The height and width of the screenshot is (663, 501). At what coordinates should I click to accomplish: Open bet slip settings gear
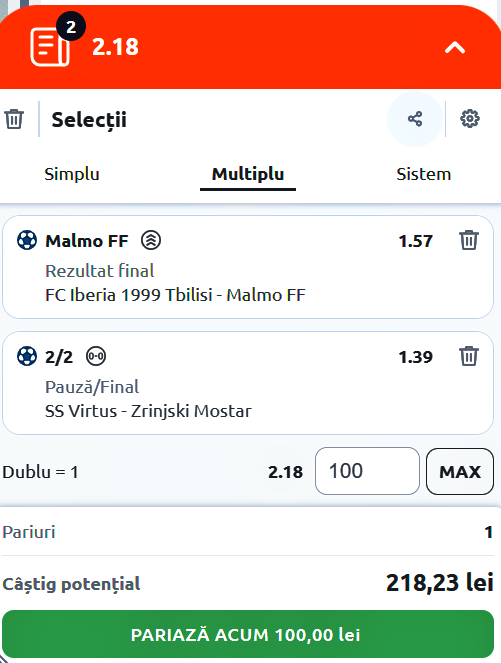pos(470,119)
